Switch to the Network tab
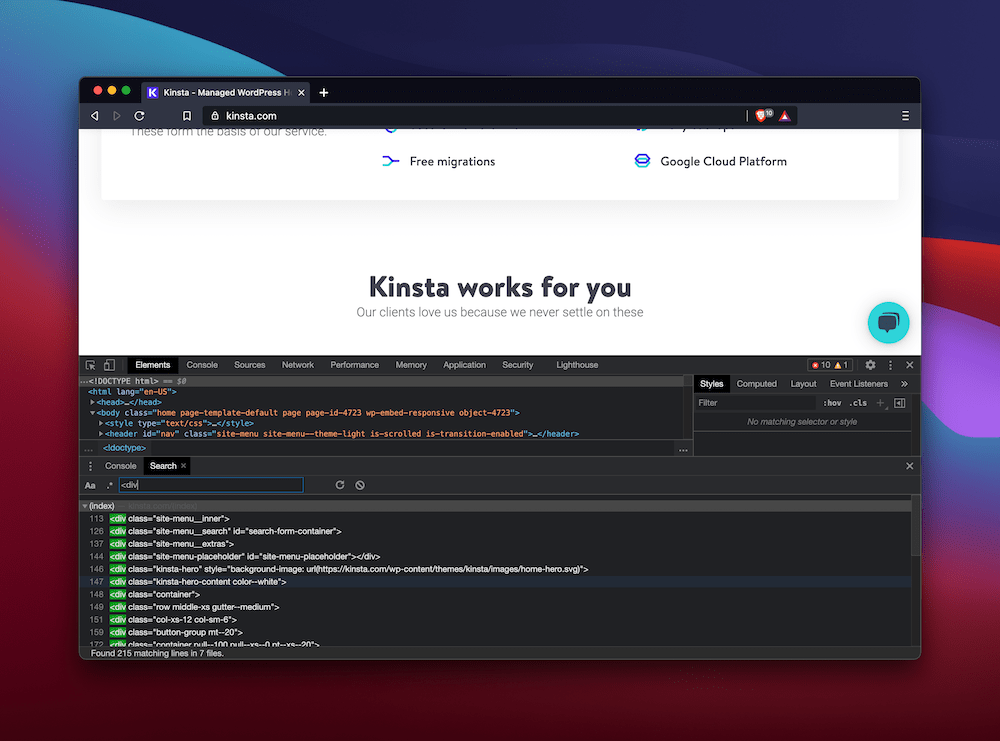 point(298,365)
